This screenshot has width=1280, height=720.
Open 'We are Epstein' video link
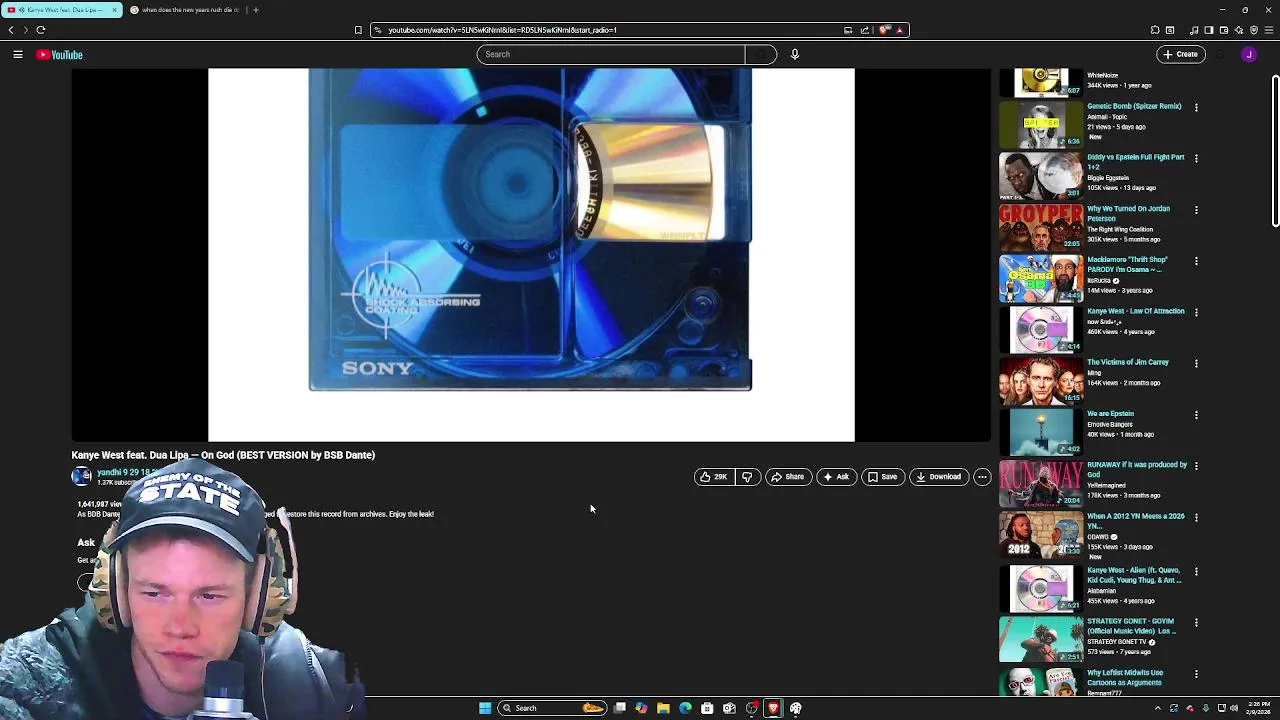click(1110, 413)
